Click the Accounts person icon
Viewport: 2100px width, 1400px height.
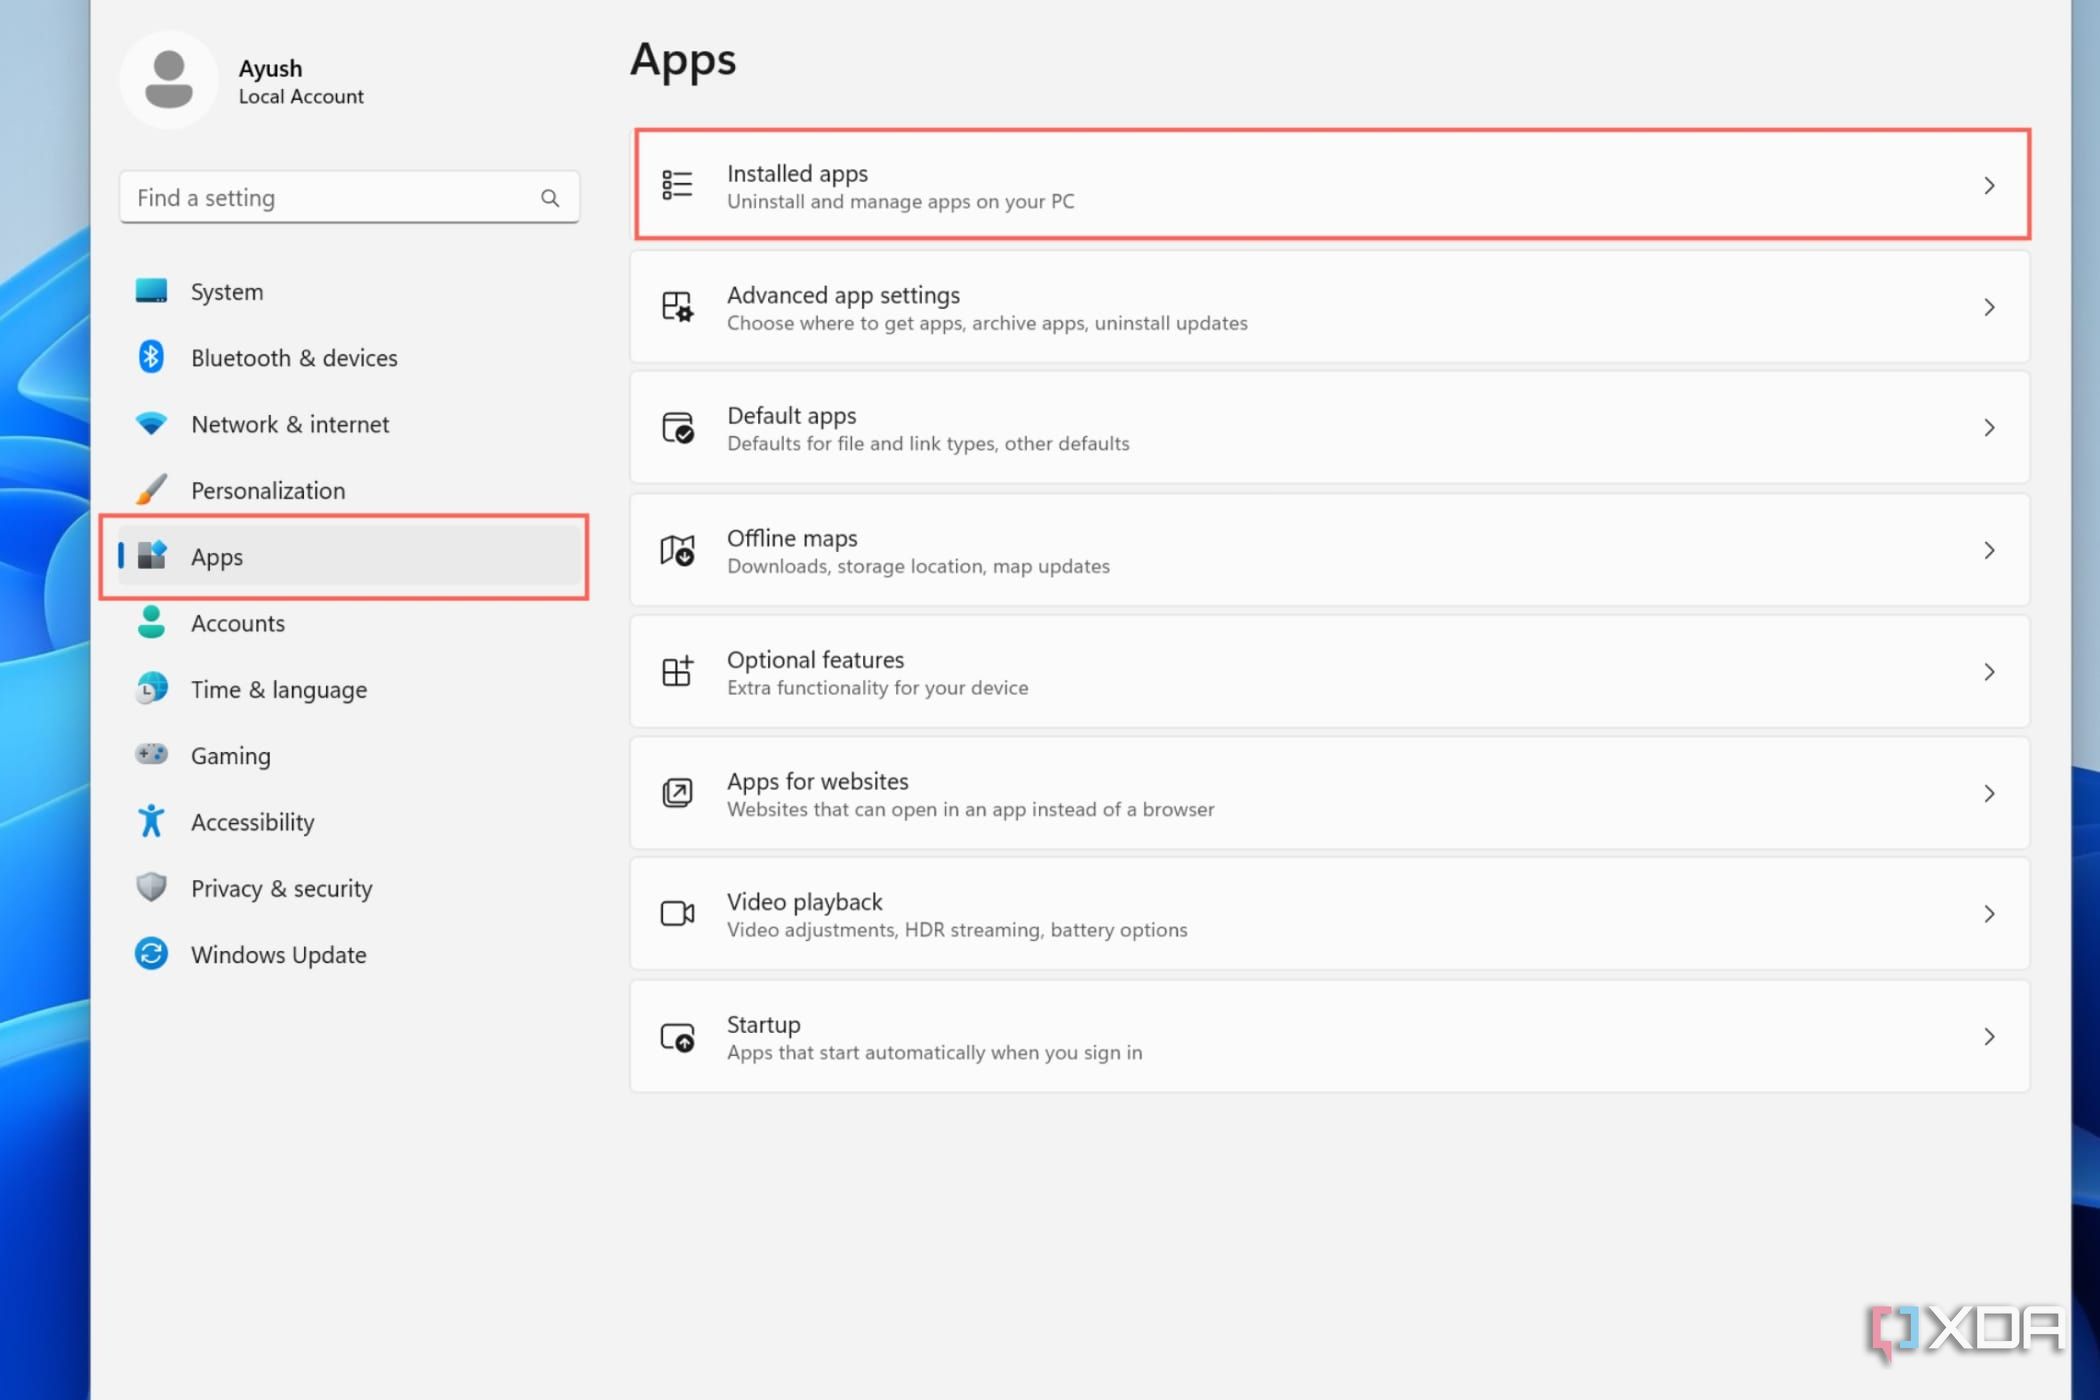click(151, 623)
